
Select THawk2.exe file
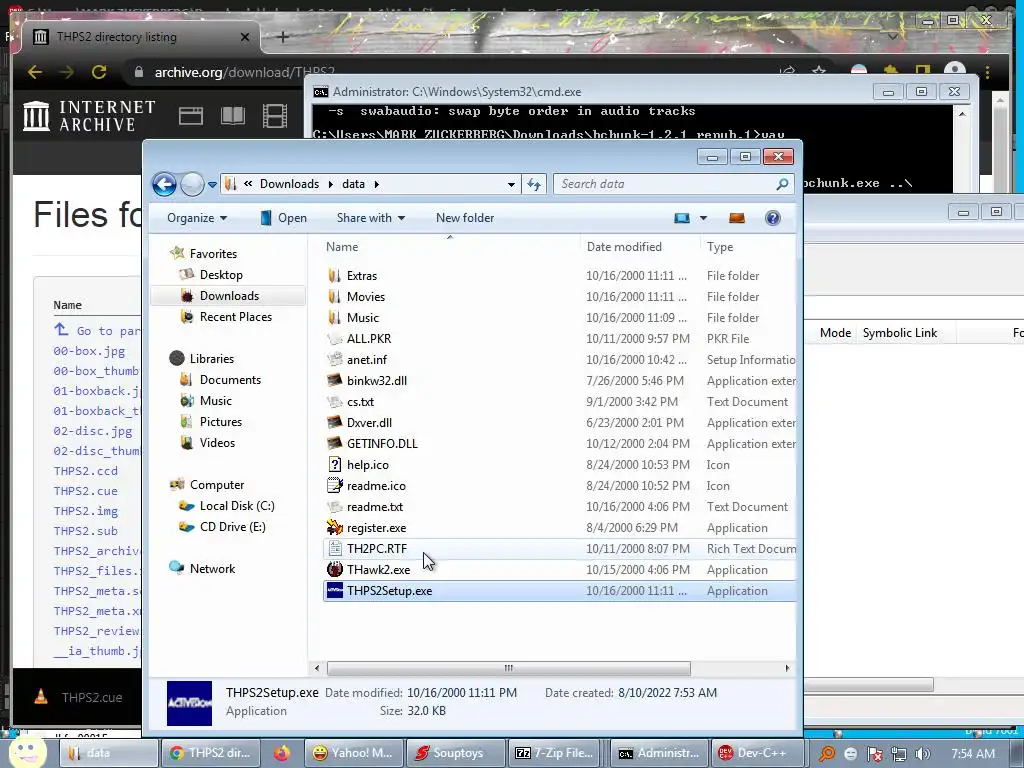pyautogui.click(x=379, y=570)
